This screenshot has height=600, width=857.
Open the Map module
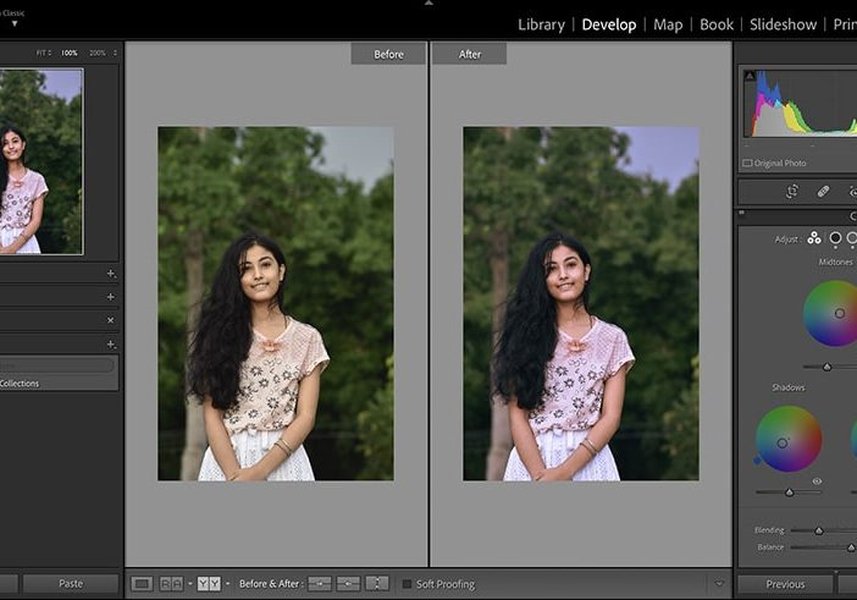tap(668, 25)
